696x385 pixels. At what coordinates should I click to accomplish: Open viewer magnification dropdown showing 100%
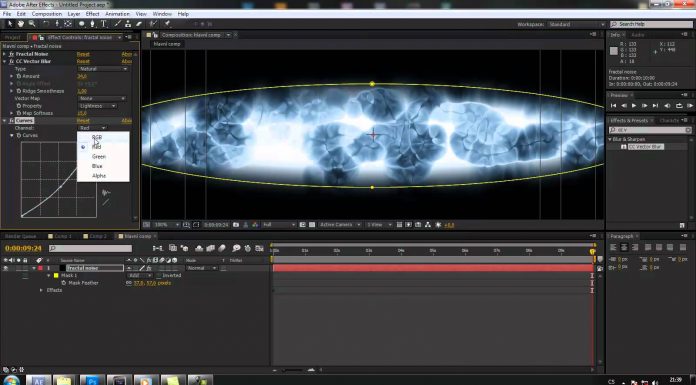(167, 225)
